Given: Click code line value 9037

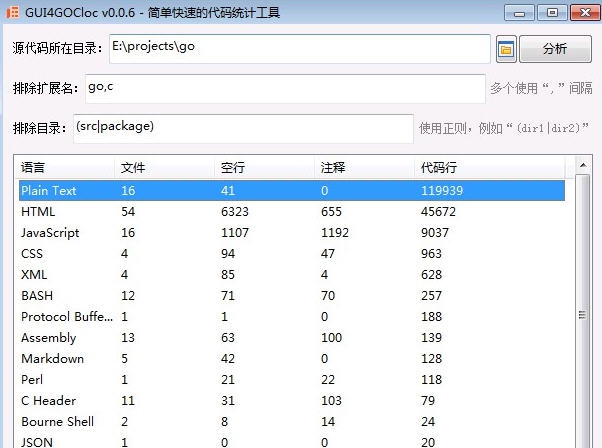Looking at the screenshot, I should point(435,233).
